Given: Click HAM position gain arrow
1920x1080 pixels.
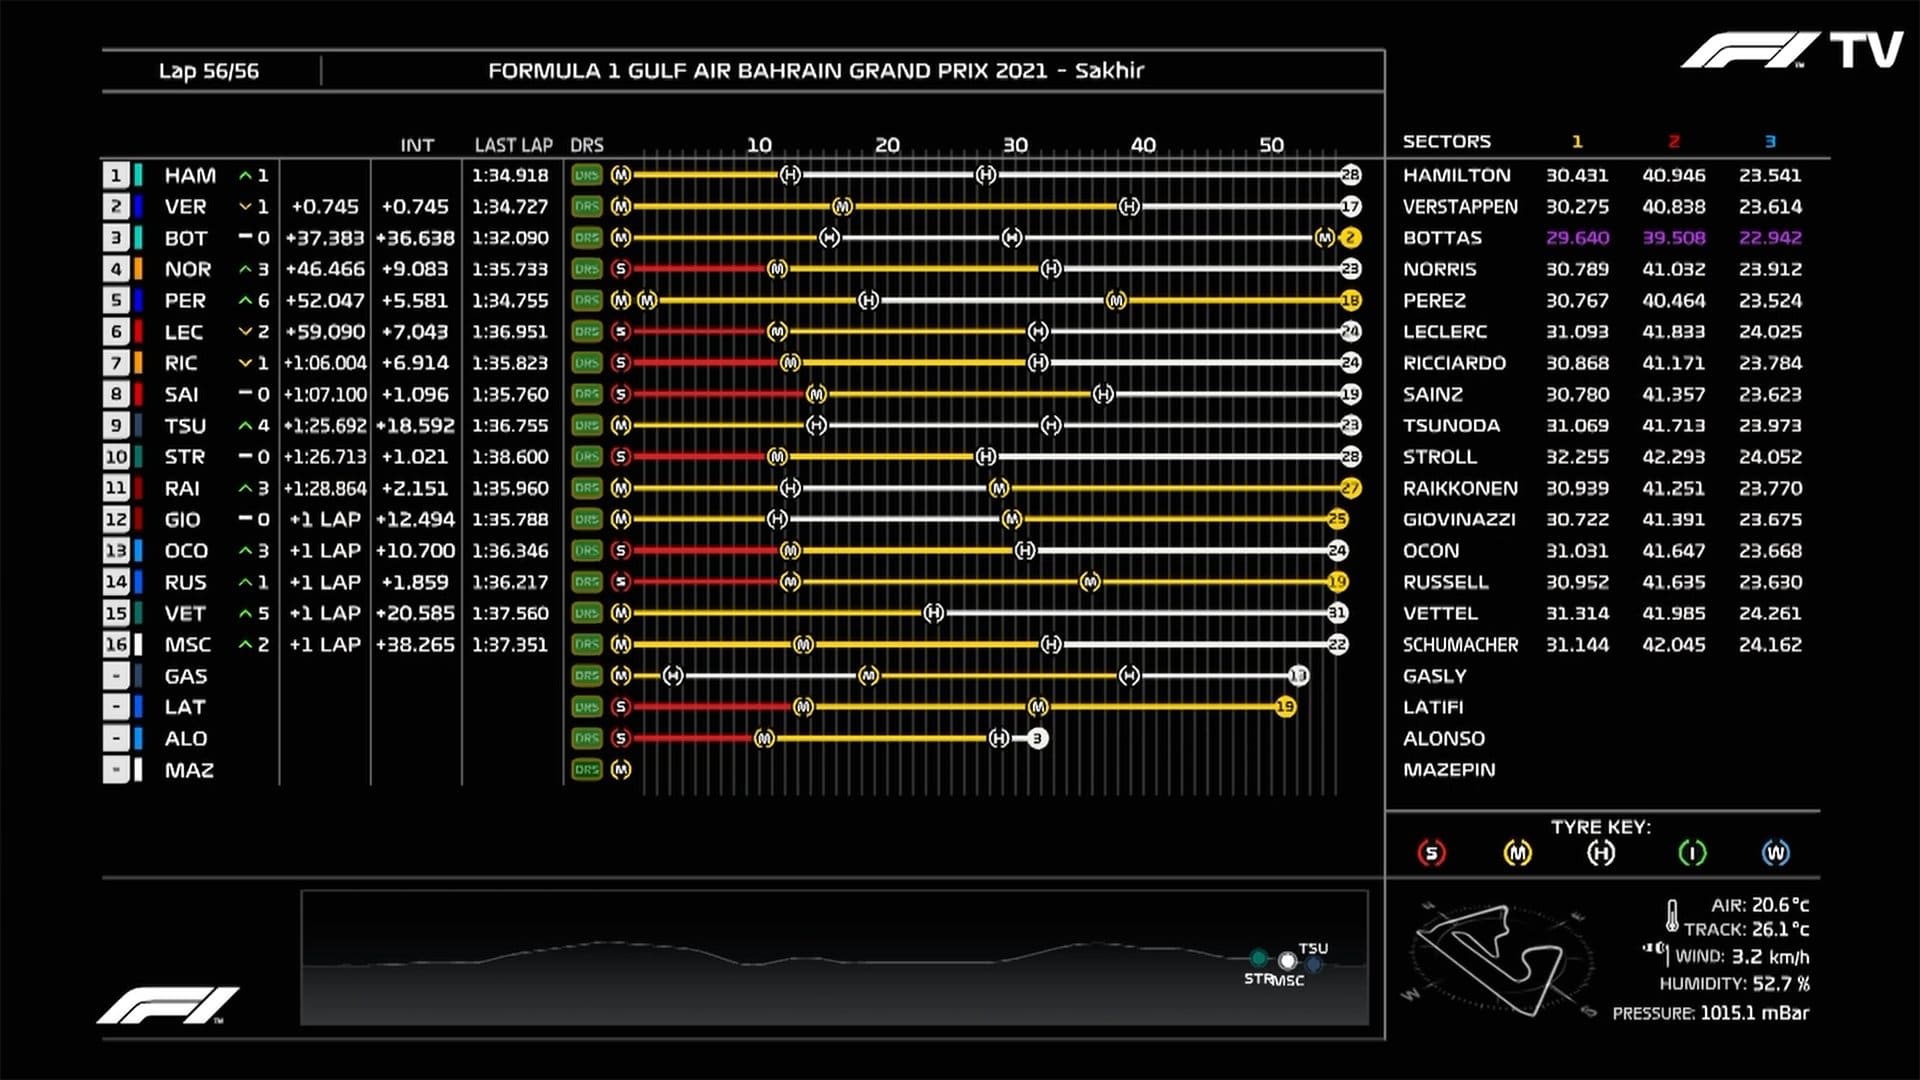Looking at the screenshot, I should 245,175.
